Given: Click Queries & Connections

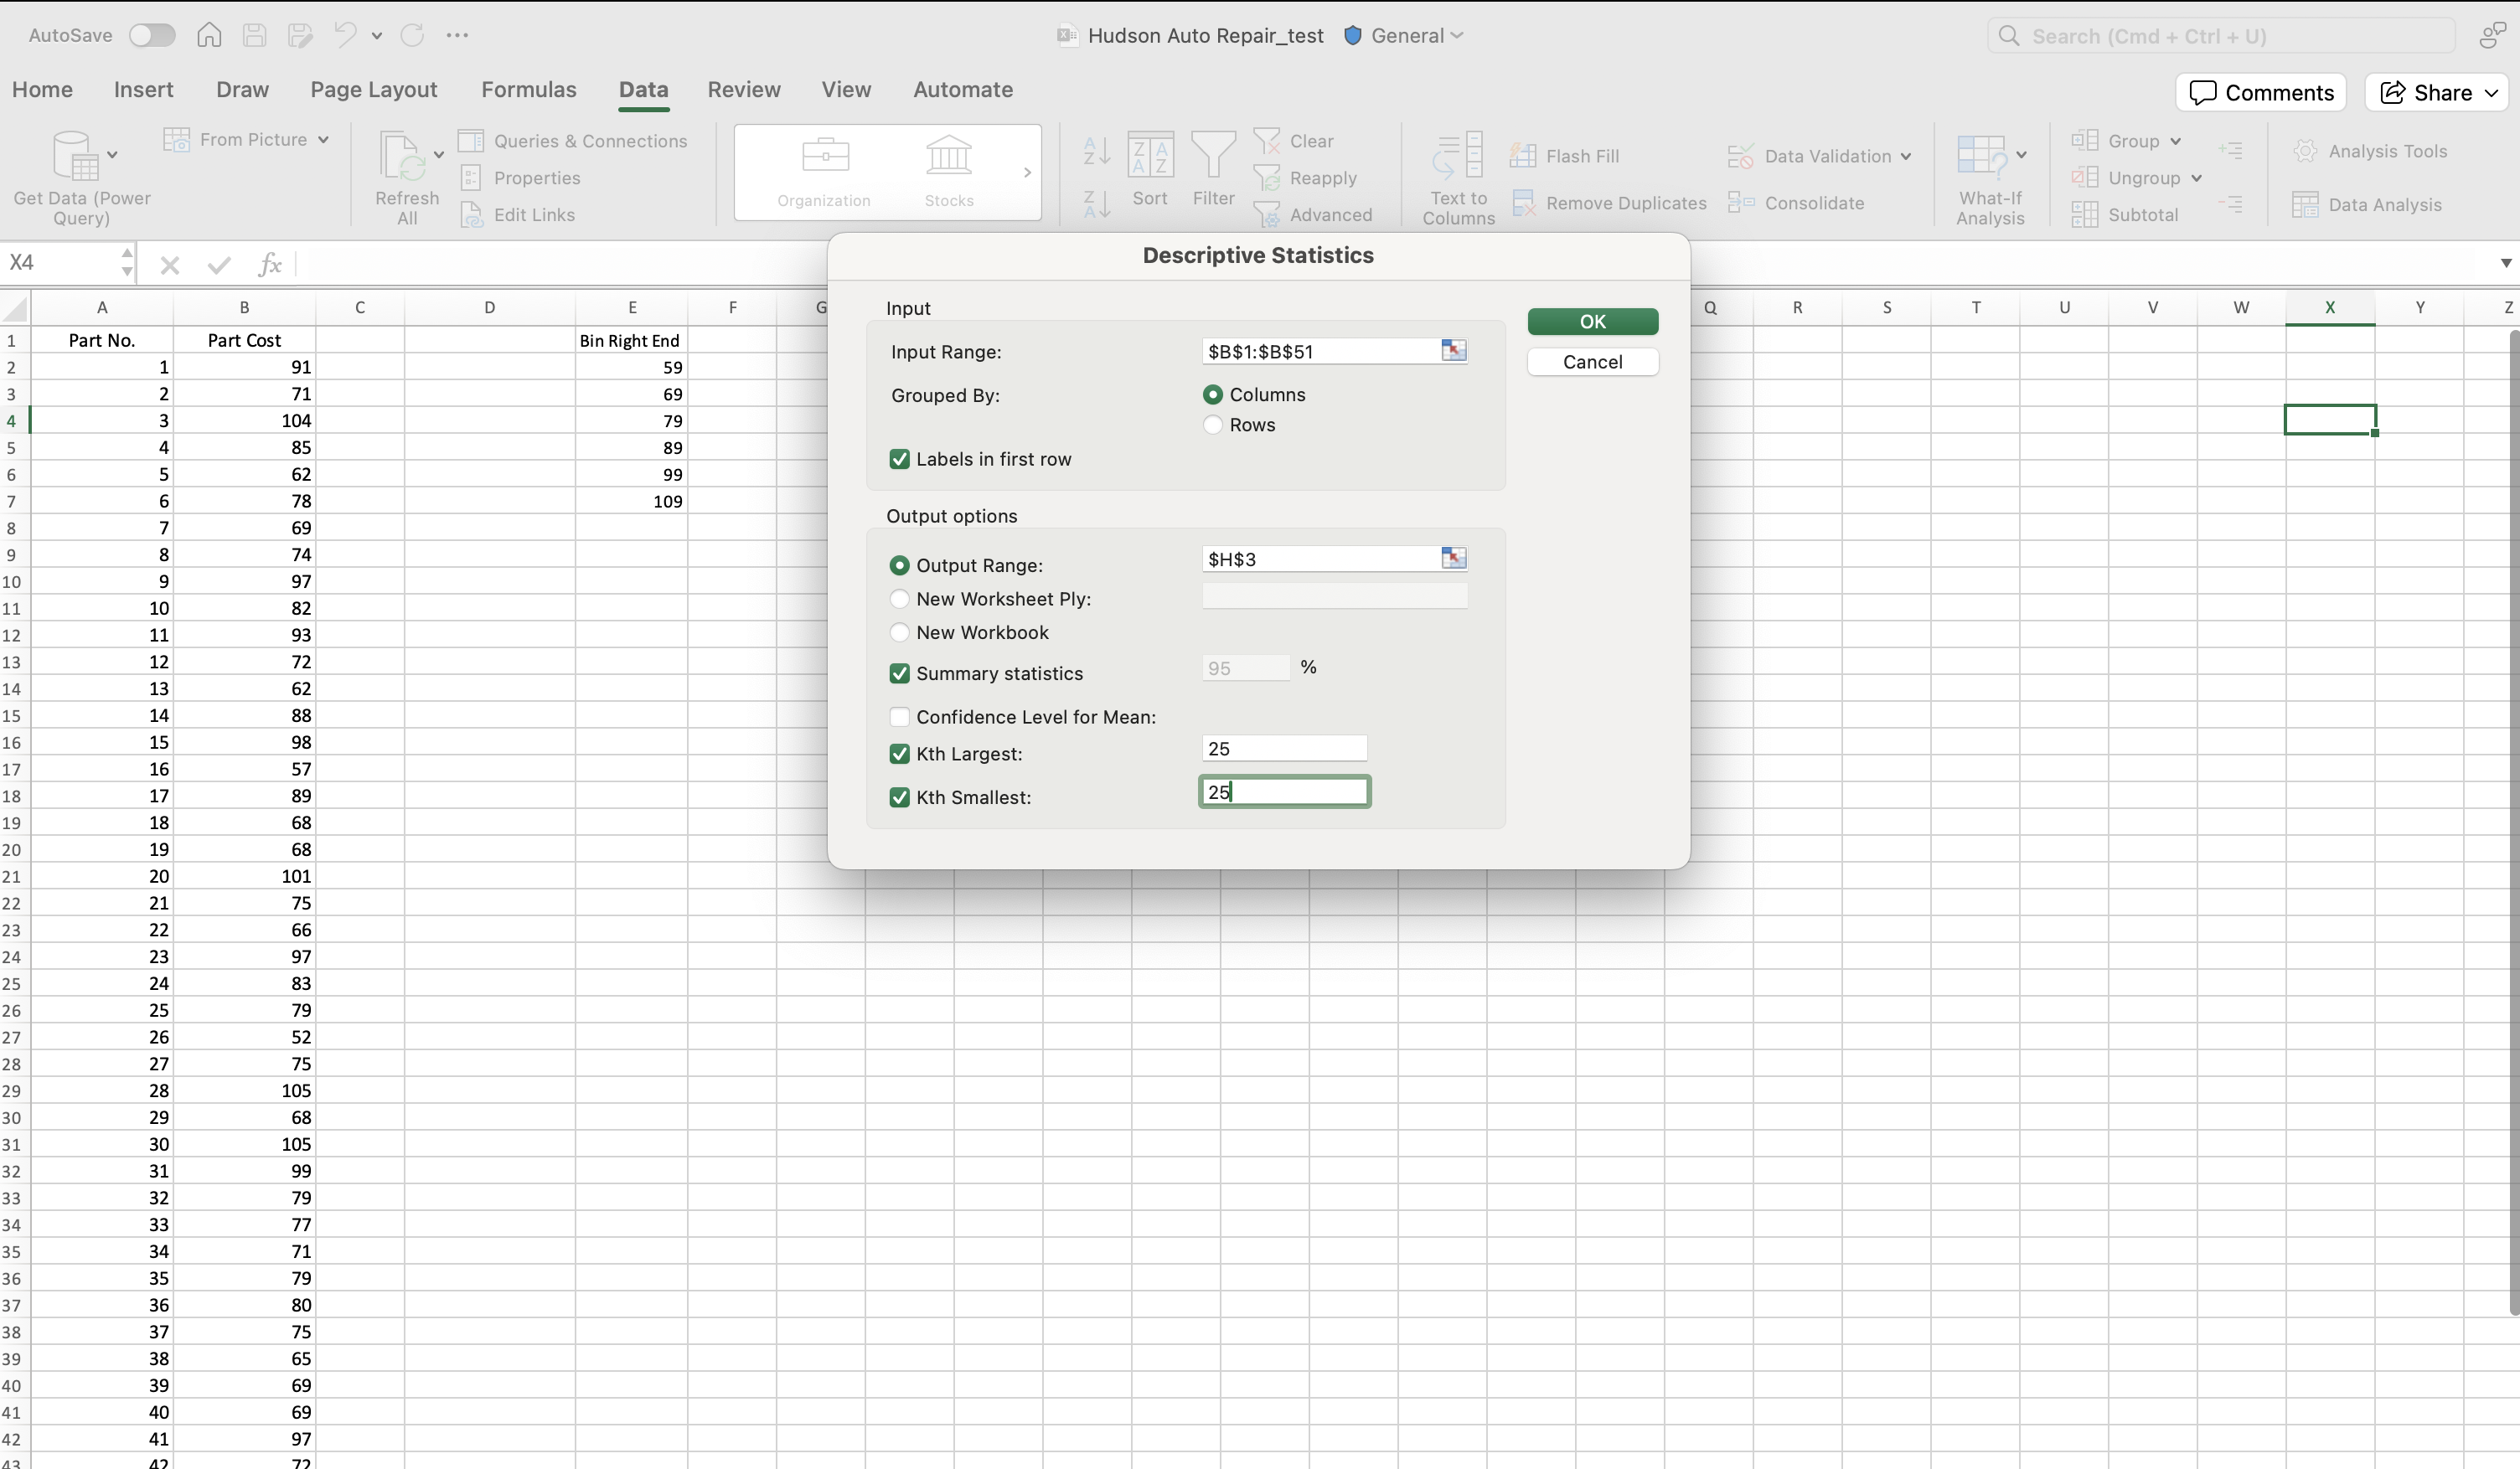Looking at the screenshot, I should 573,141.
